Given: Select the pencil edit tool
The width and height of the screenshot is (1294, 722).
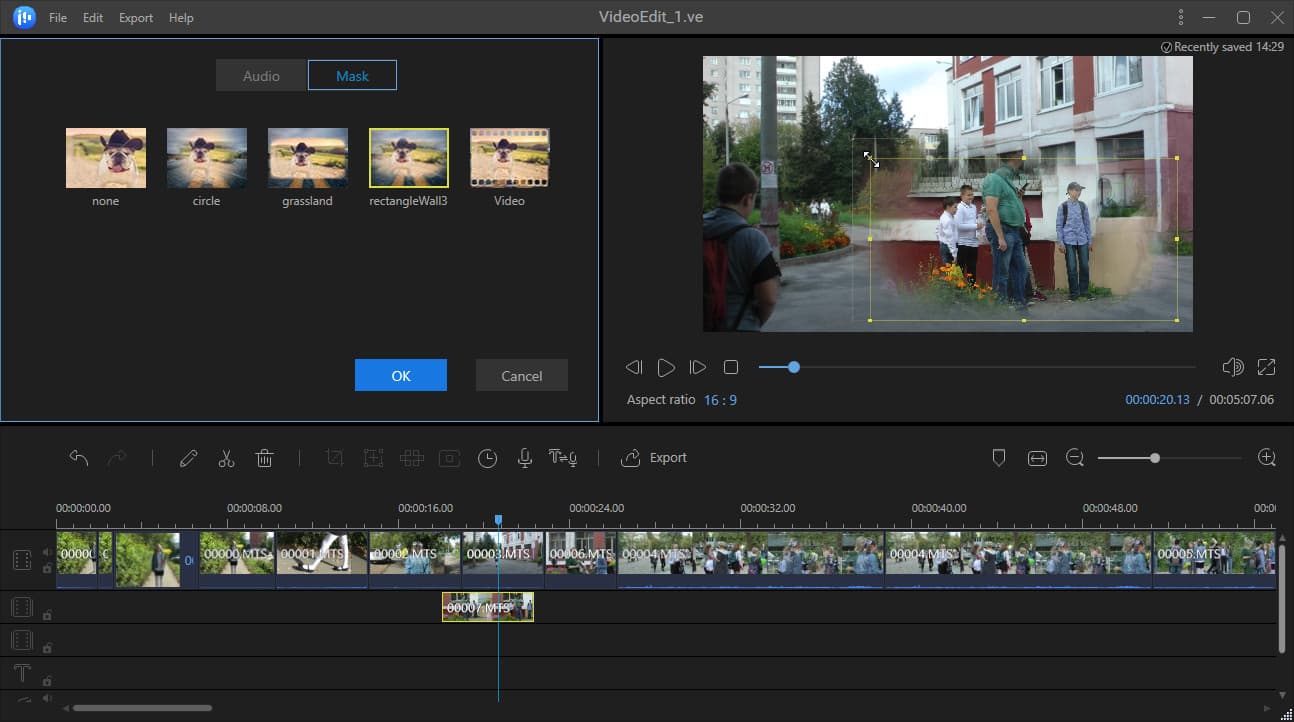Looking at the screenshot, I should (188, 458).
